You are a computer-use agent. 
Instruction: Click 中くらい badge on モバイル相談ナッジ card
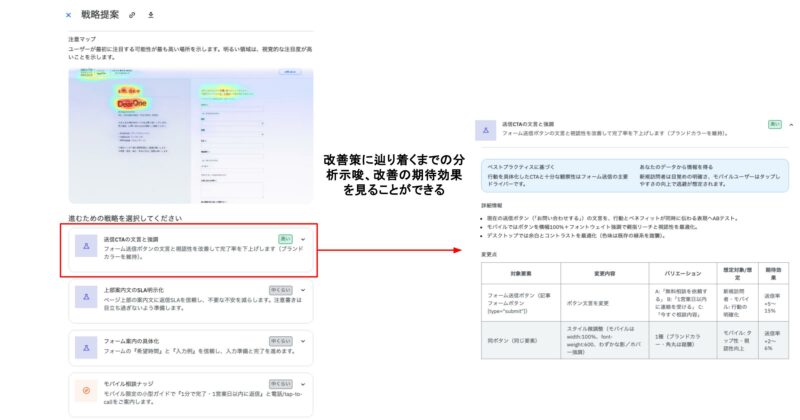click(x=281, y=385)
